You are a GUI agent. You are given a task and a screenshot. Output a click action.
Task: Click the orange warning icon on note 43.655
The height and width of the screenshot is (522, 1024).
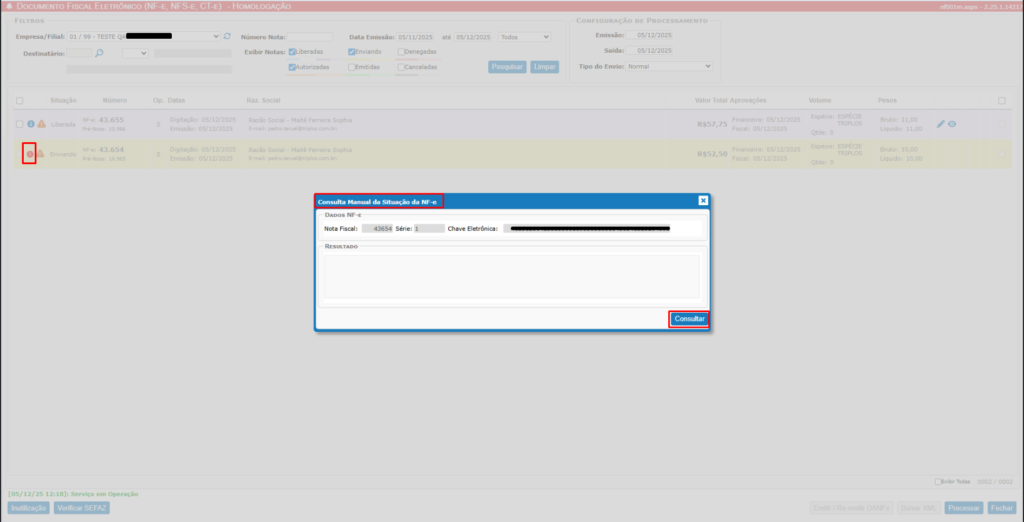click(x=41, y=124)
